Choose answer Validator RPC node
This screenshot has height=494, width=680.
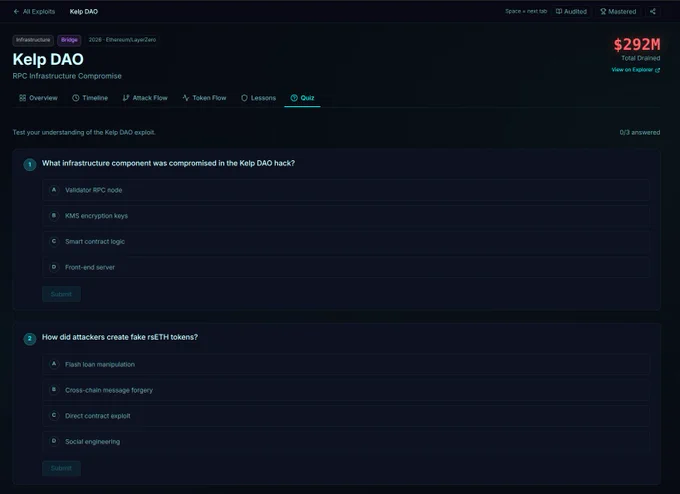(346, 190)
